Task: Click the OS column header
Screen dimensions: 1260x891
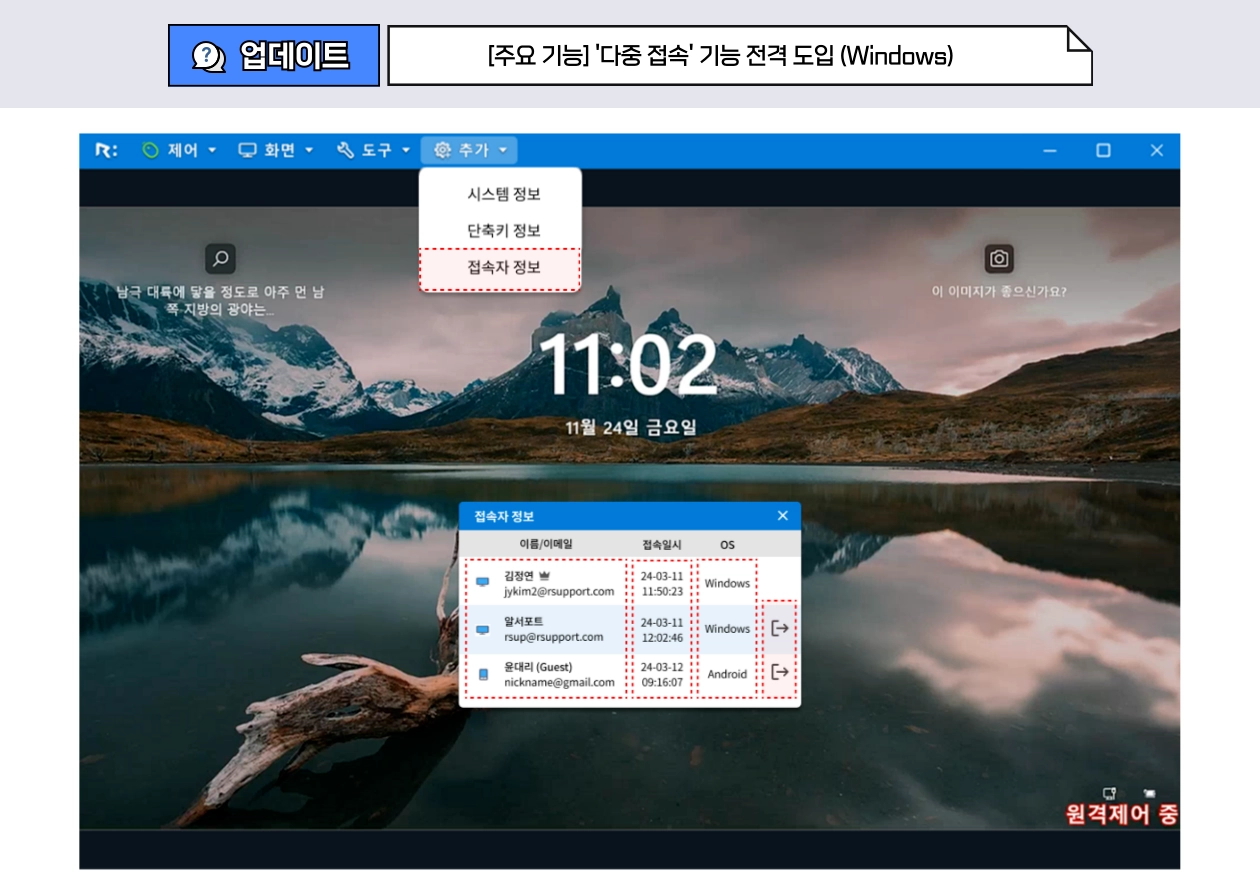Action: click(727, 544)
